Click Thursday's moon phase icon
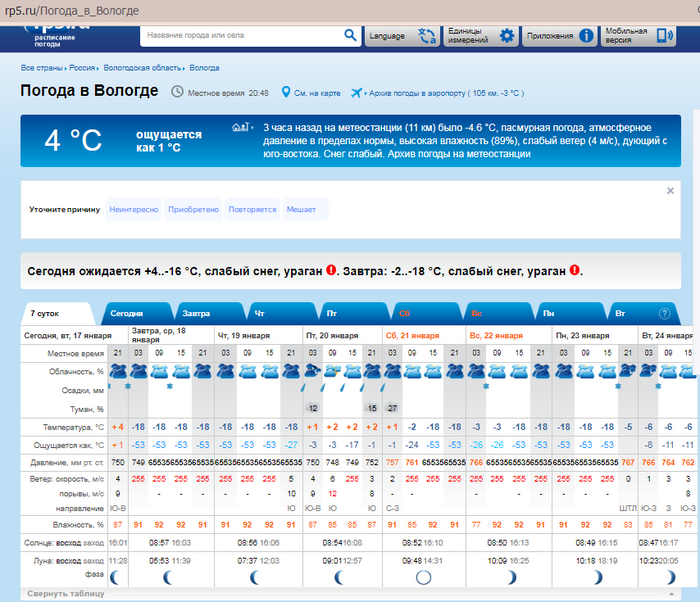Screen dimensions: 700x602 click(255, 577)
